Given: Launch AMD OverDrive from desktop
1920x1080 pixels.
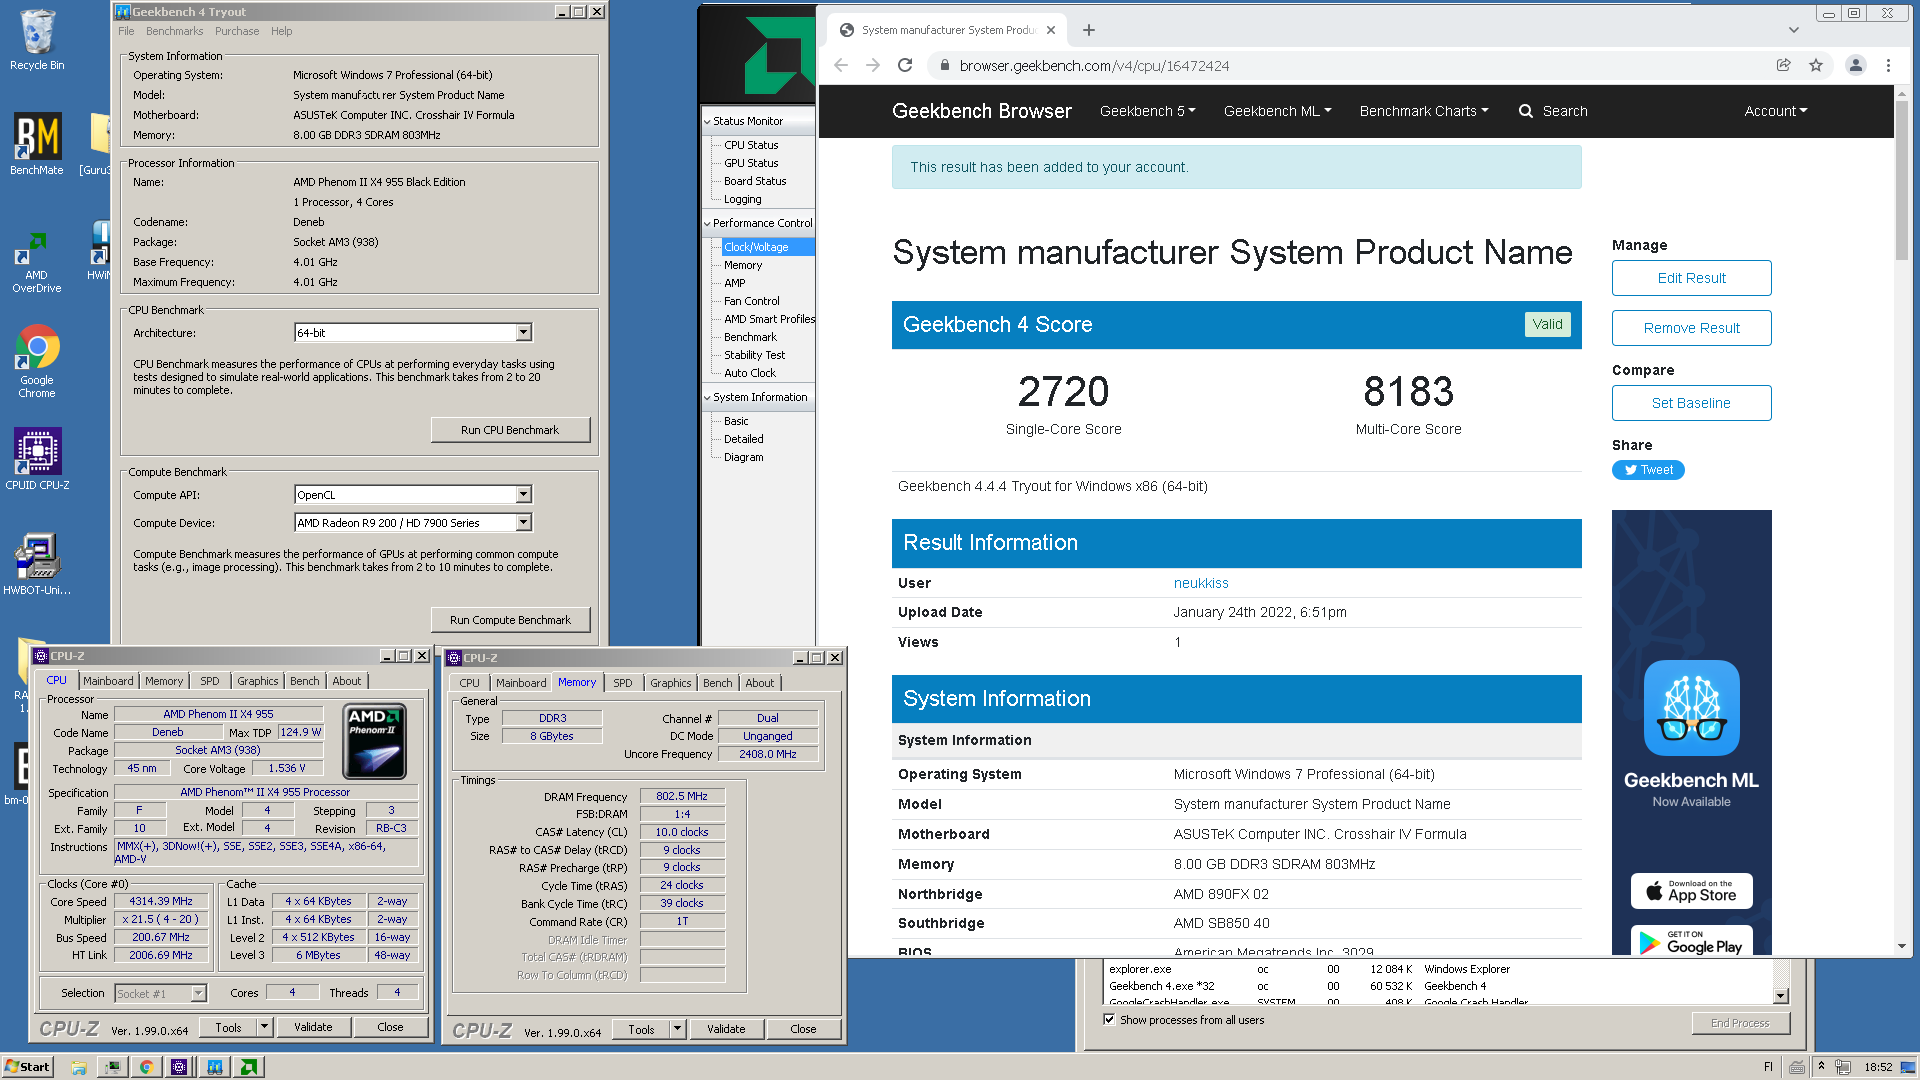Looking at the screenshot, I should pyautogui.click(x=37, y=262).
